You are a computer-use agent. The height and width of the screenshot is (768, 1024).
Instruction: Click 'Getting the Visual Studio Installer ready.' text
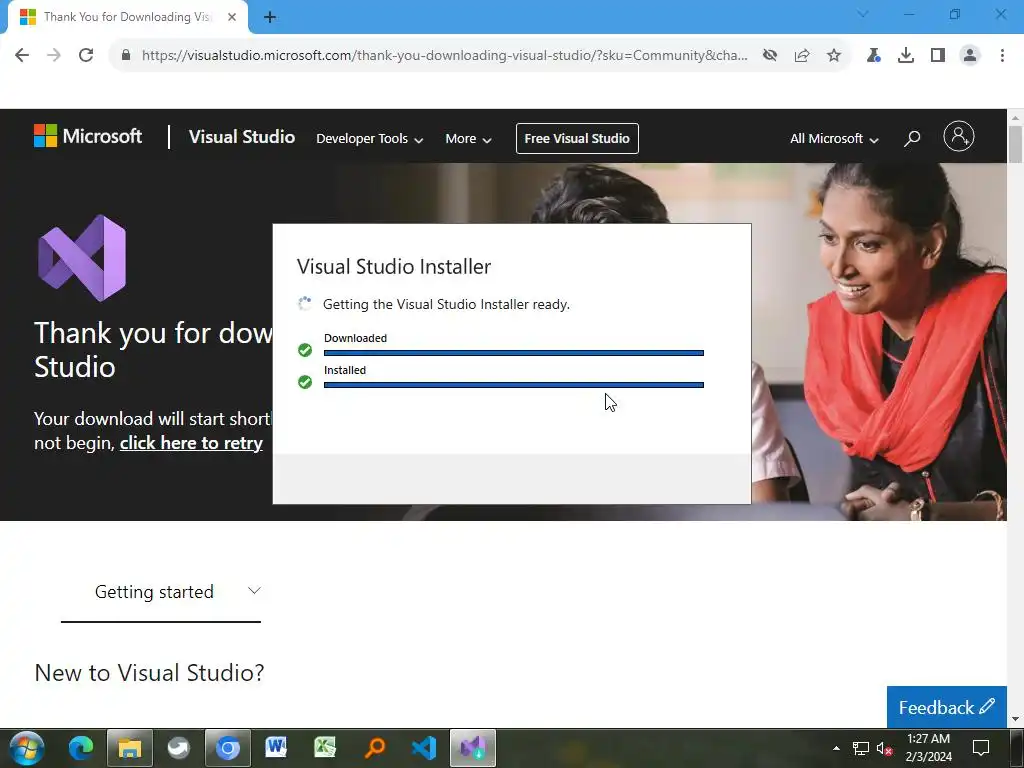[446, 304]
